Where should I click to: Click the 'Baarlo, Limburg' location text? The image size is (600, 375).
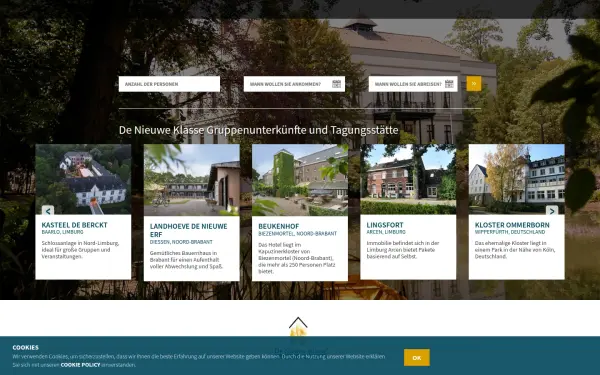point(62,232)
